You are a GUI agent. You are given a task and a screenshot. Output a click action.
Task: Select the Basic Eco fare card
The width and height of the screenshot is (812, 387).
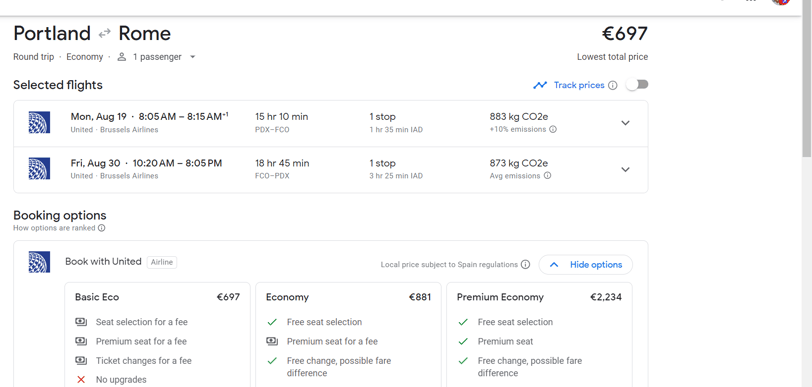pyautogui.click(x=157, y=334)
